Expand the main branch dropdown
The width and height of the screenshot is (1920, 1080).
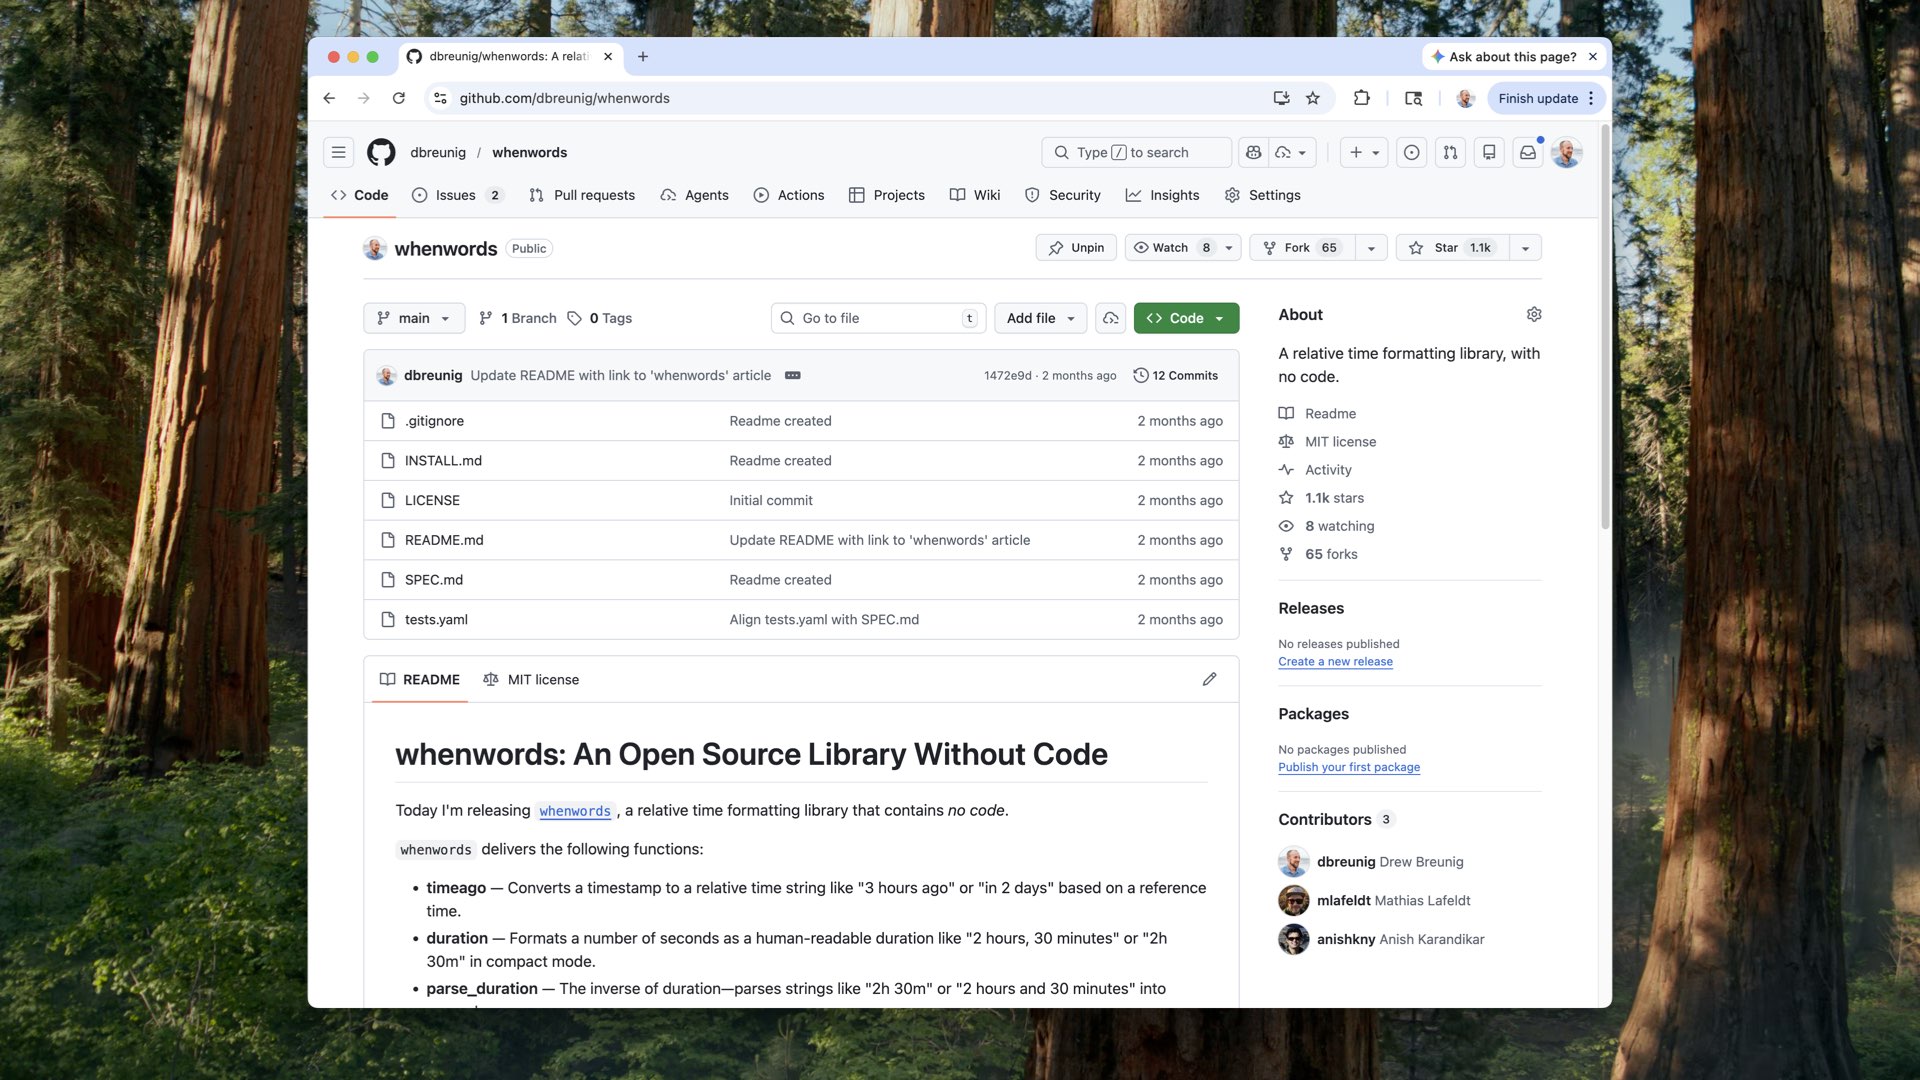pyautogui.click(x=414, y=318)
